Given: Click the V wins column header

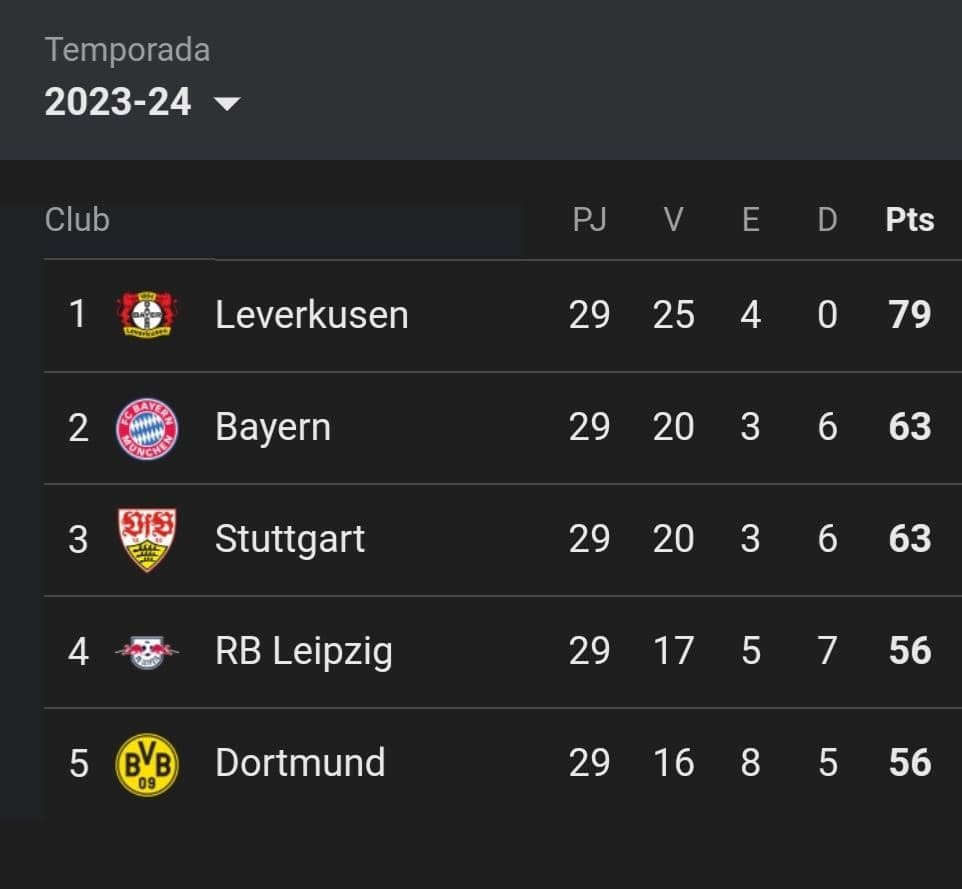Looking at the screenshot, I should [x=674, y=219].
